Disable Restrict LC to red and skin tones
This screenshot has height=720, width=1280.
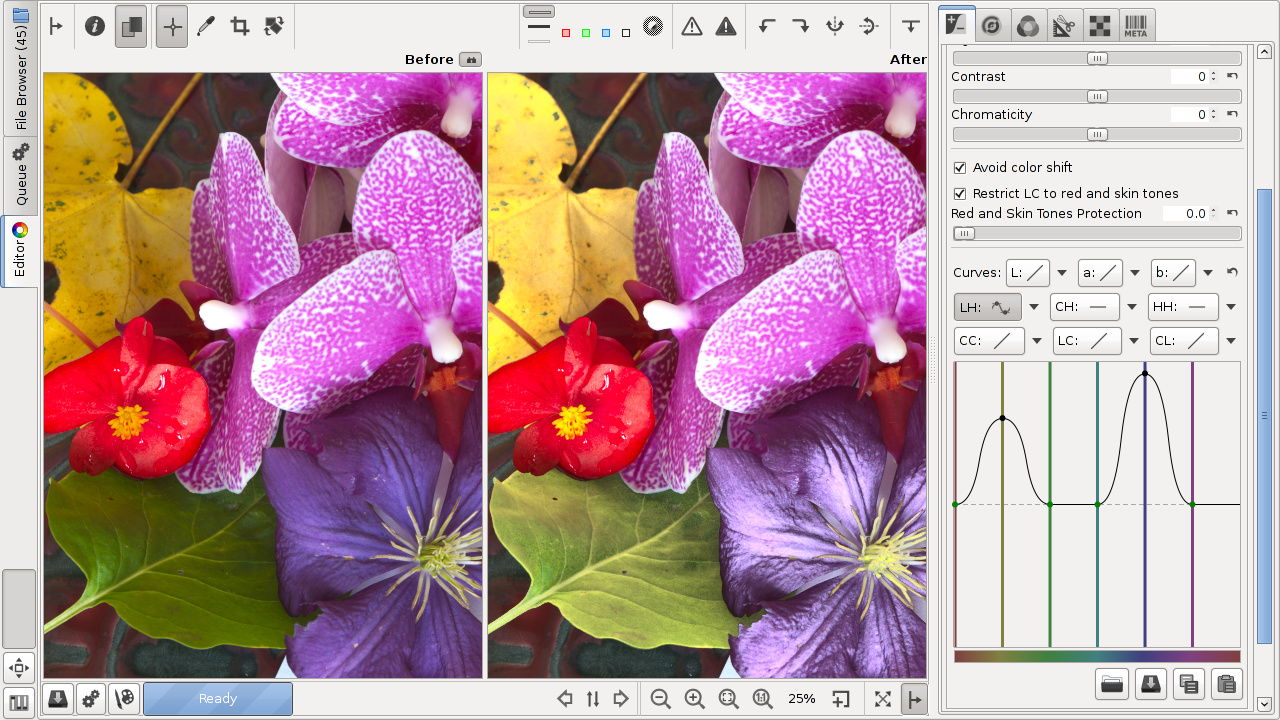[x=960, y=194]
